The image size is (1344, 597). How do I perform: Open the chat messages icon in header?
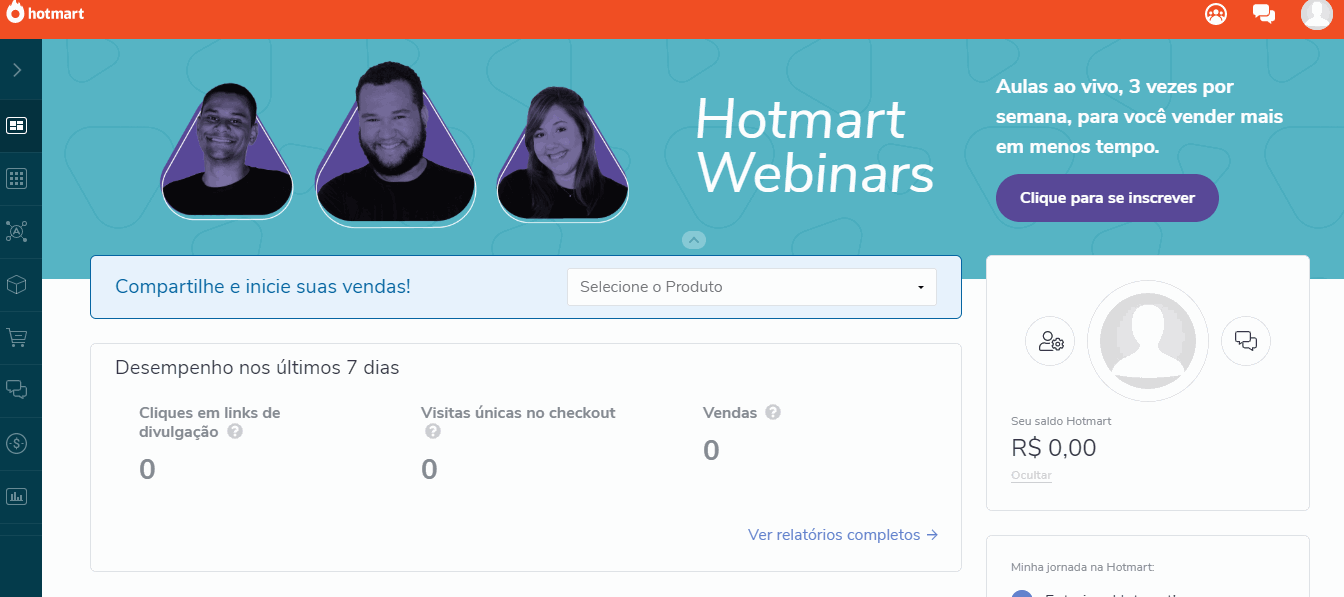1264,14
